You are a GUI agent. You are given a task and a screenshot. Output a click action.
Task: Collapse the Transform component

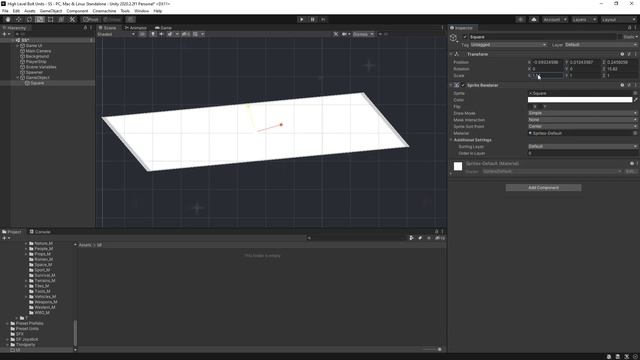click(451, 54)
